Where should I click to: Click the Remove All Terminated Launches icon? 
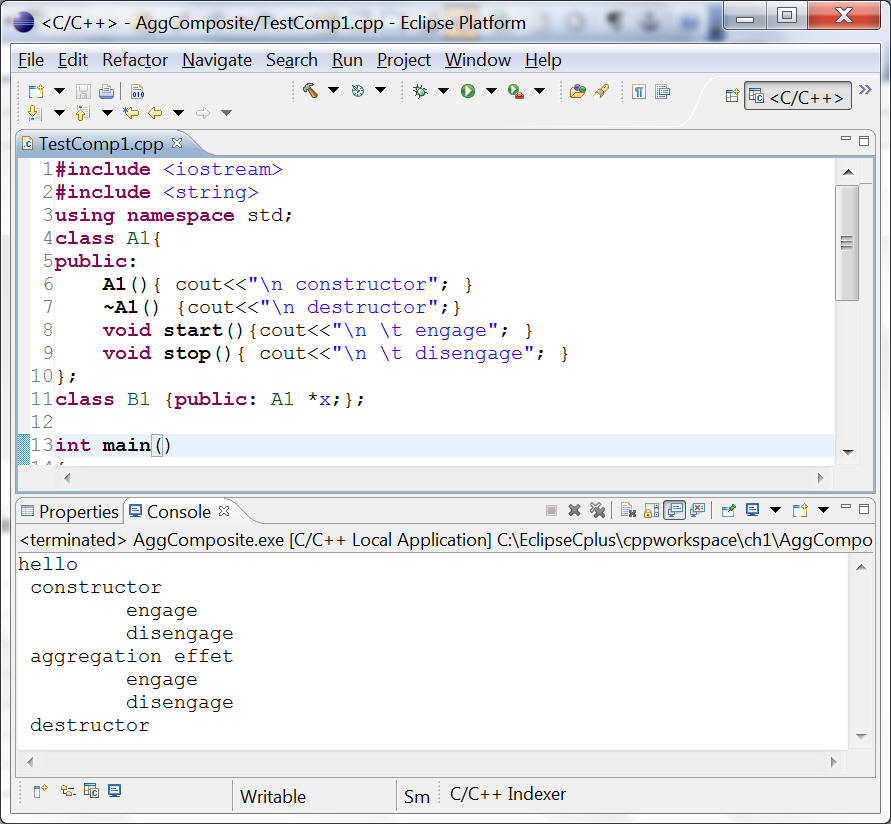[597, 510]
